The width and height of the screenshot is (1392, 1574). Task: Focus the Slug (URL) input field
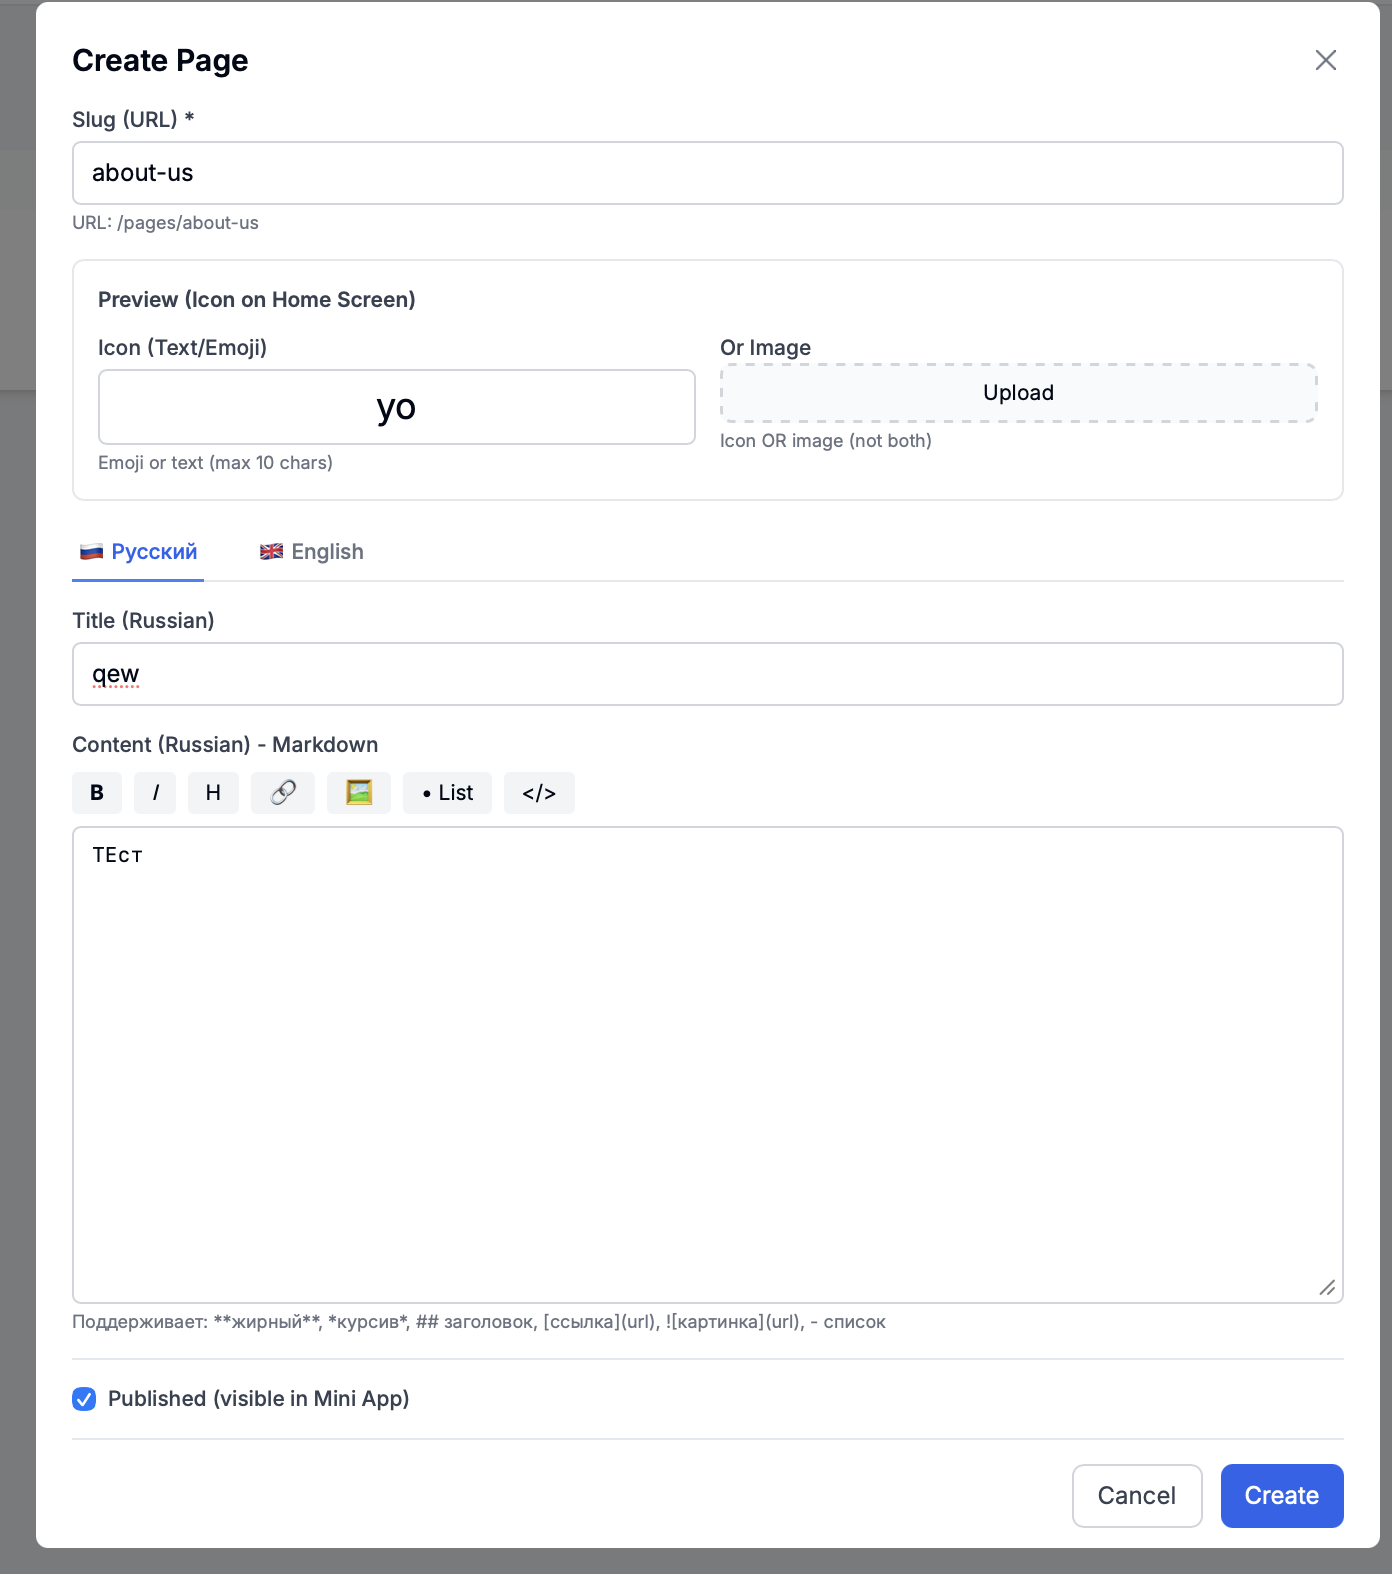707,173
